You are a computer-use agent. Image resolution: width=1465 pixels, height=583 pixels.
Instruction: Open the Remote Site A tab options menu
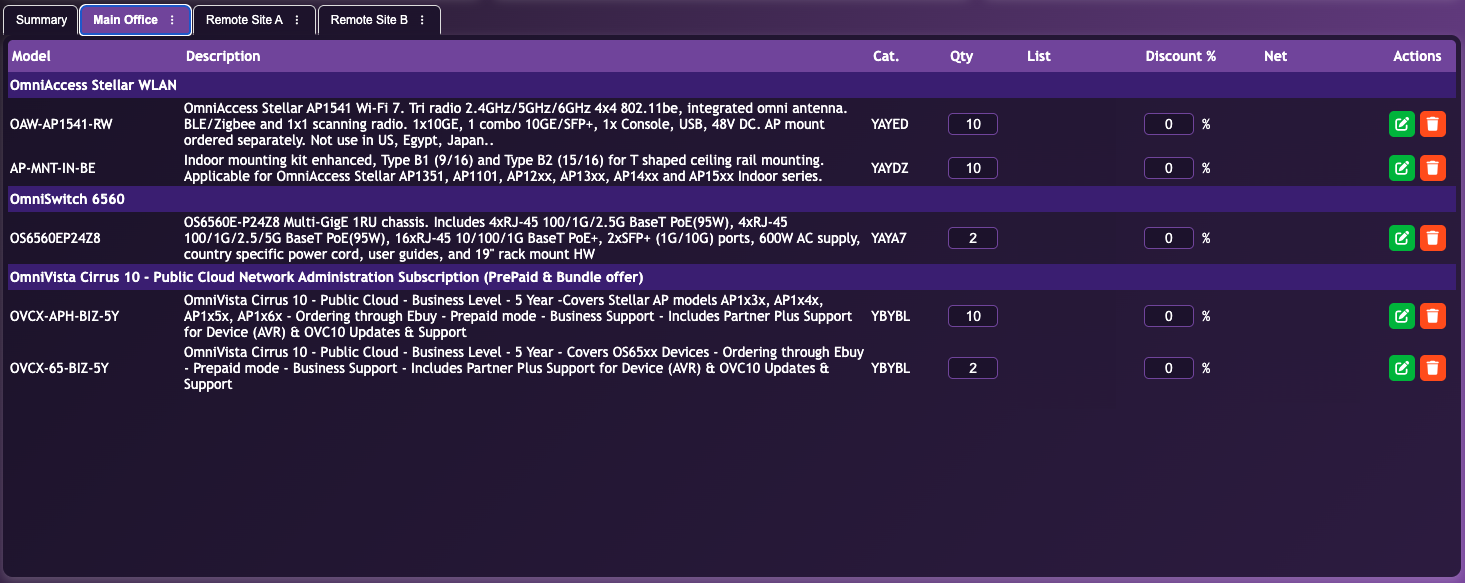pyautogui.click(x=297, y=20)
